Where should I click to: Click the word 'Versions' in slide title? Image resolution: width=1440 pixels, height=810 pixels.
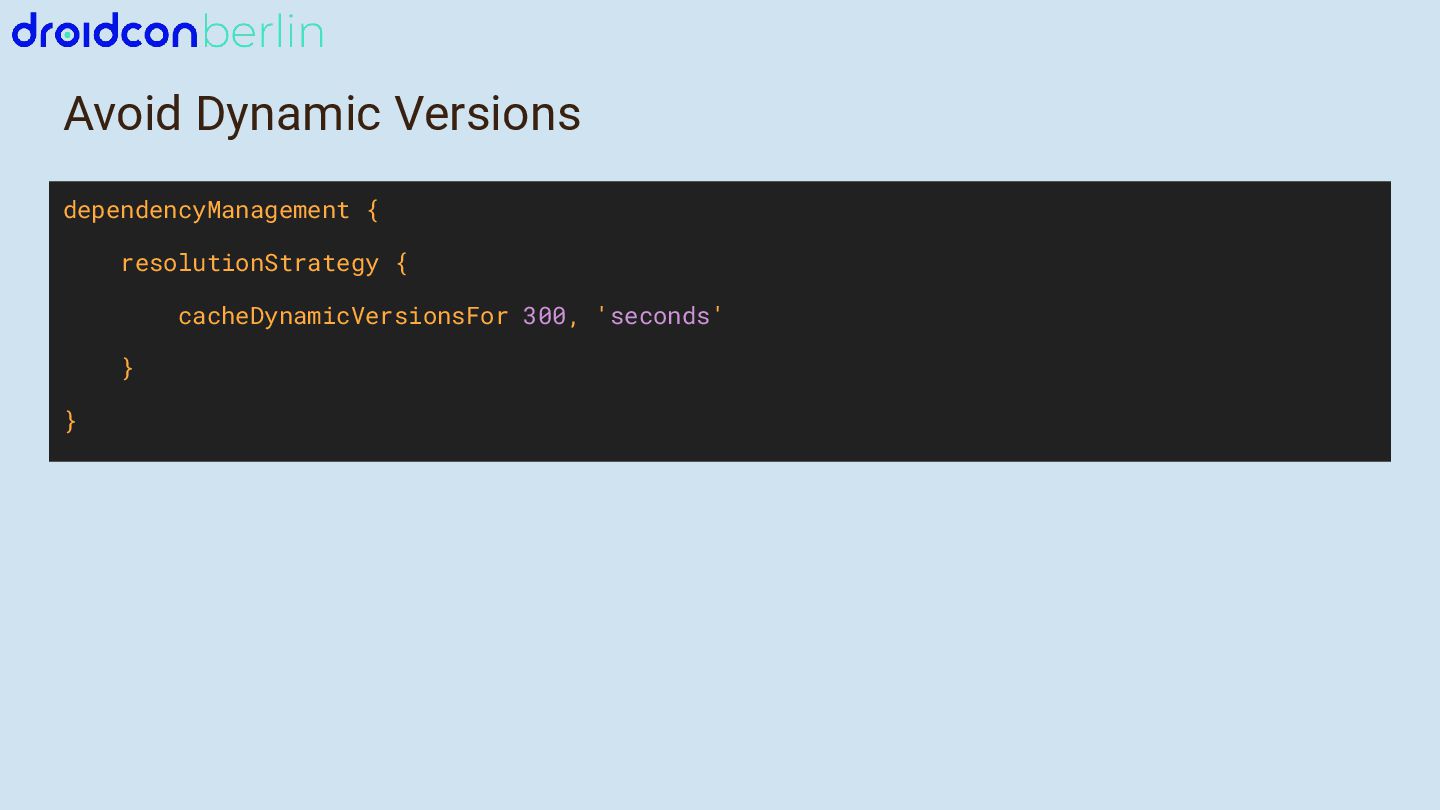pyautogui.click(x=487, y=114)
